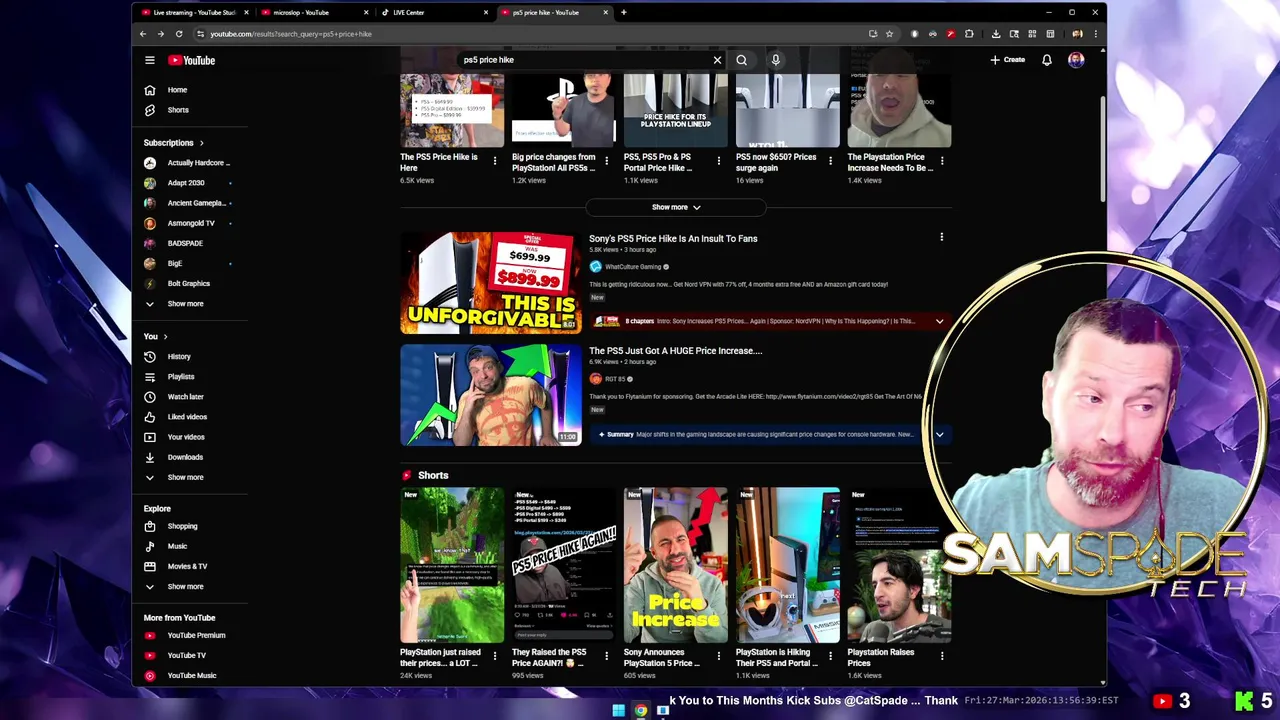The image size is (1280, 720).
Task: Expand Subscriptions section arrow
Action: tap(201, 143)
